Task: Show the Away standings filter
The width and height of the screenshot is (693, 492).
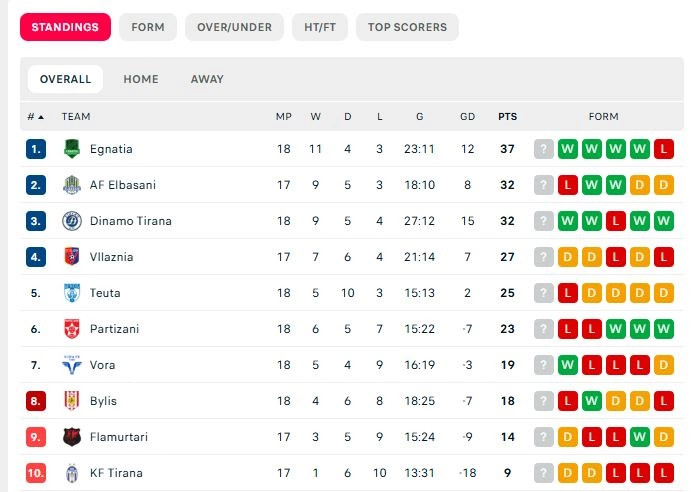Action: click(x=207, y=79)
